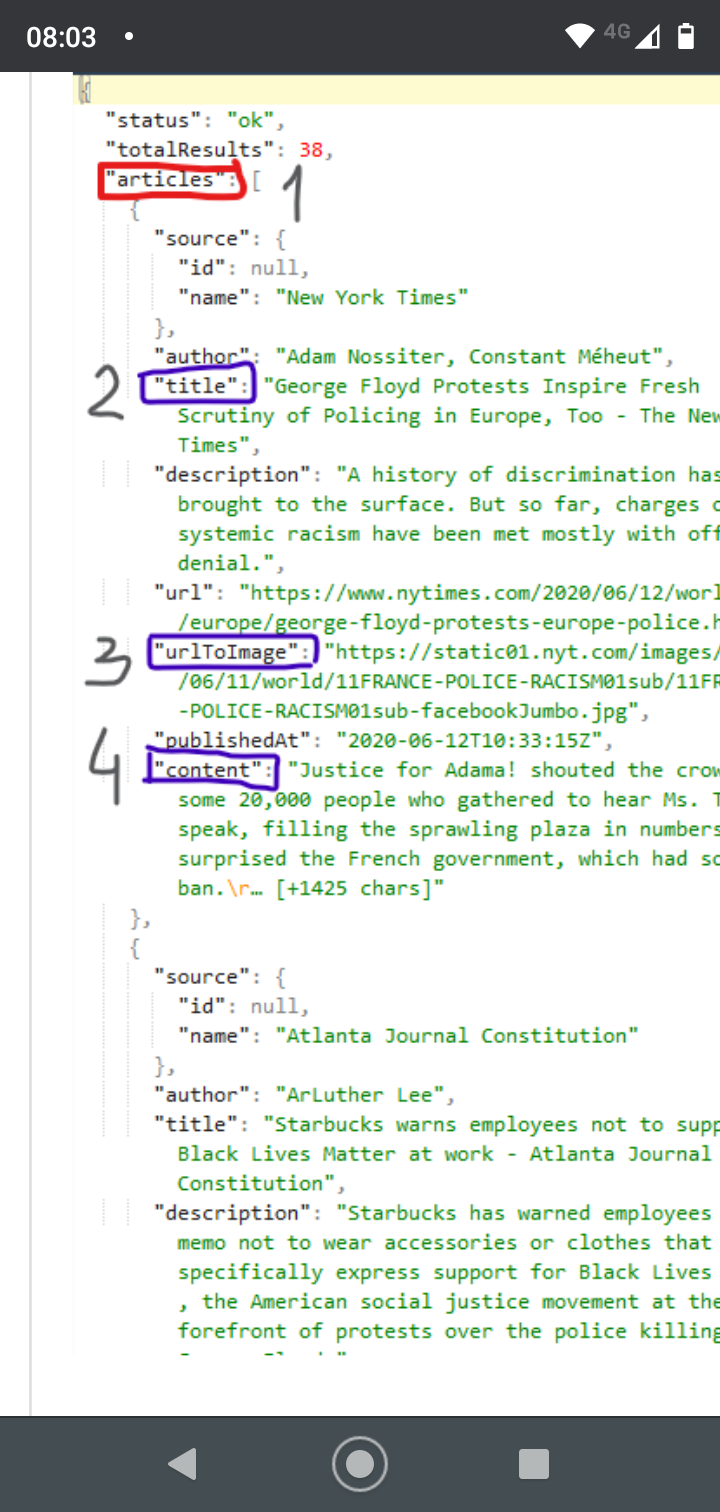720x1512 pixels.
Task: Select the "id" key of the second article
Action: coord(201,1006)
